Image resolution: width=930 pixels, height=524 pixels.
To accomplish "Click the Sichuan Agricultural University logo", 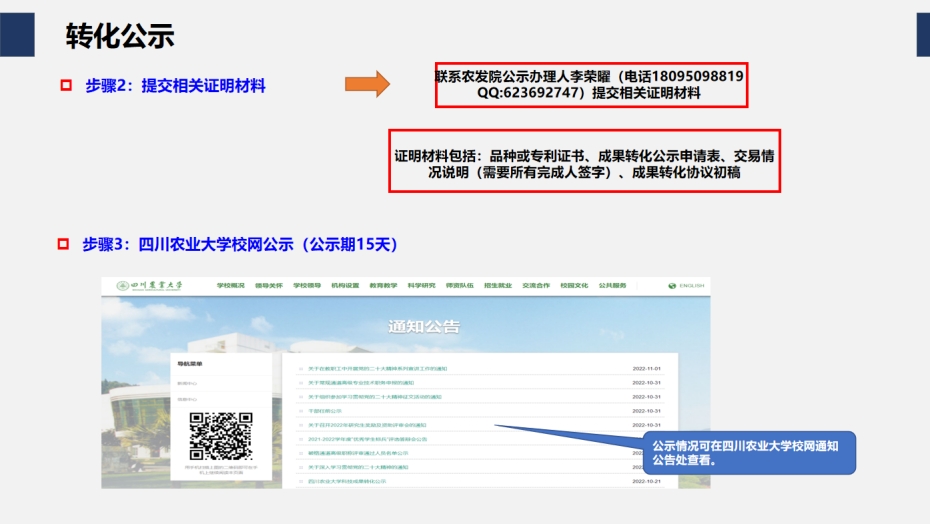I will click(149, 285).
